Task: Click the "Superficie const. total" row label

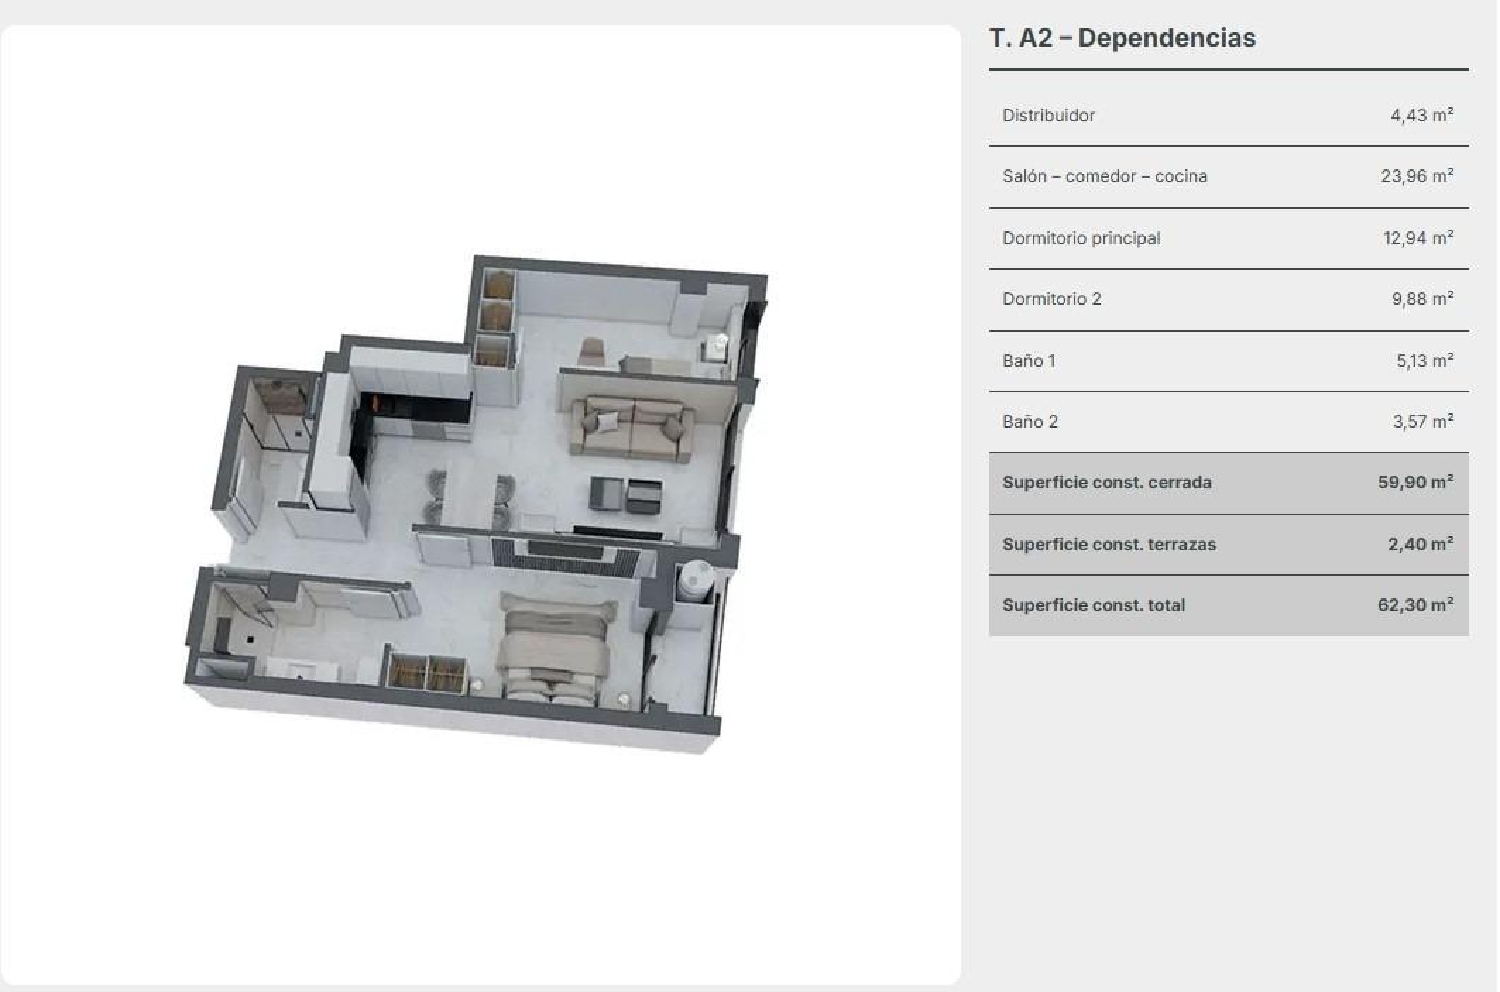Action: [x=1093, y=606]
